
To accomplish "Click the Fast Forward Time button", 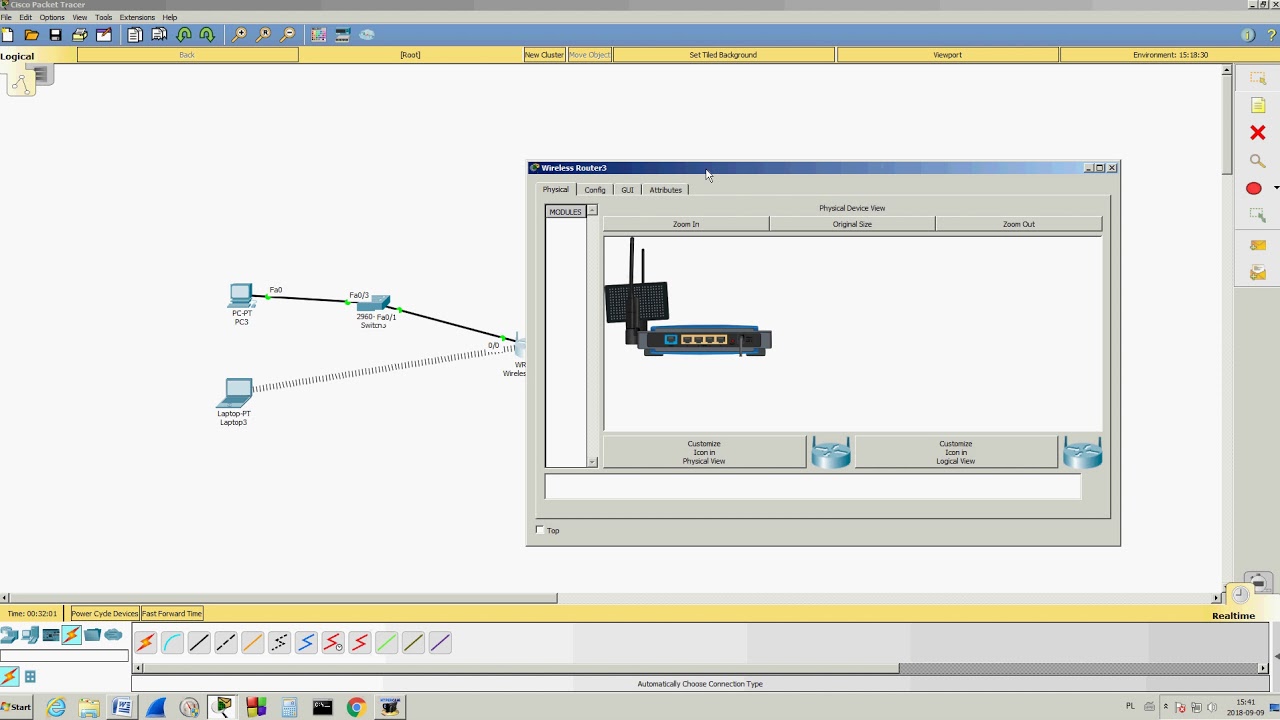I will click(x=172, y=614).
